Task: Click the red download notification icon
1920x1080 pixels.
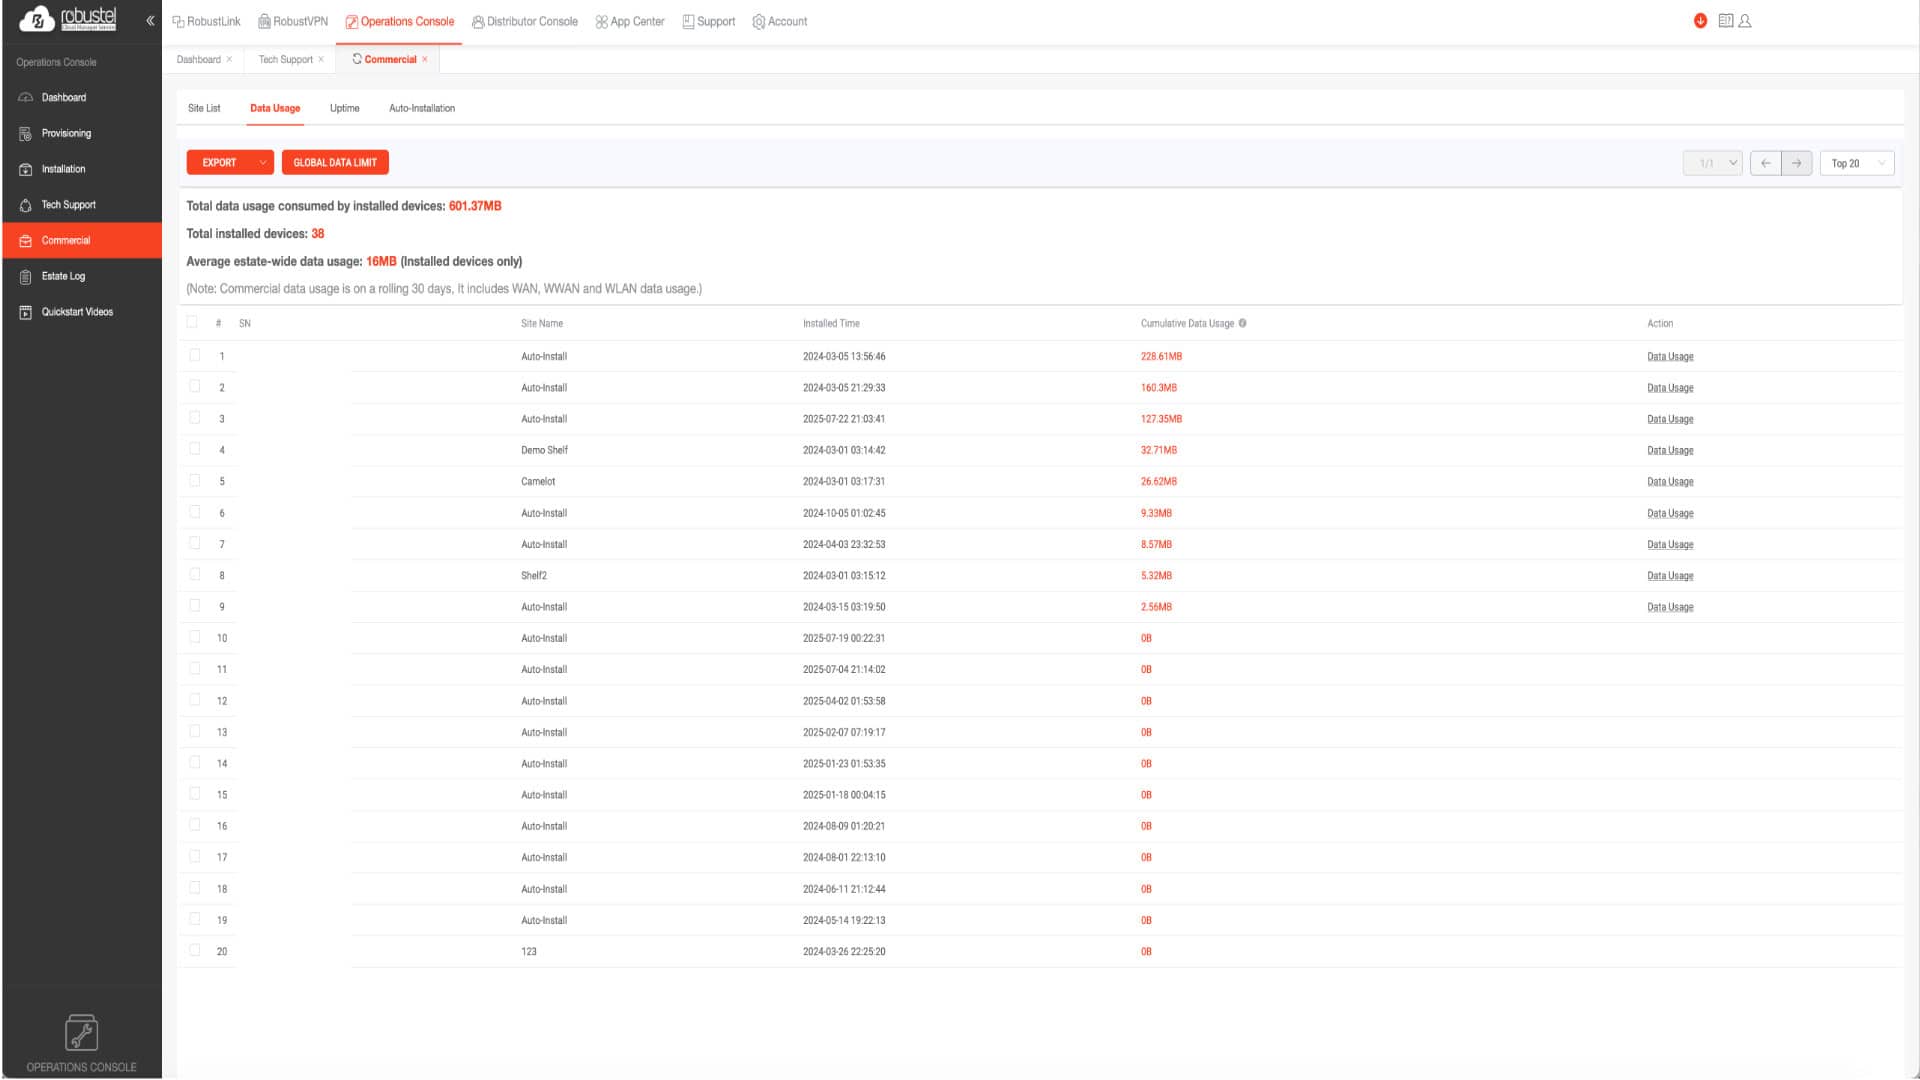Action: (1700, 21)
